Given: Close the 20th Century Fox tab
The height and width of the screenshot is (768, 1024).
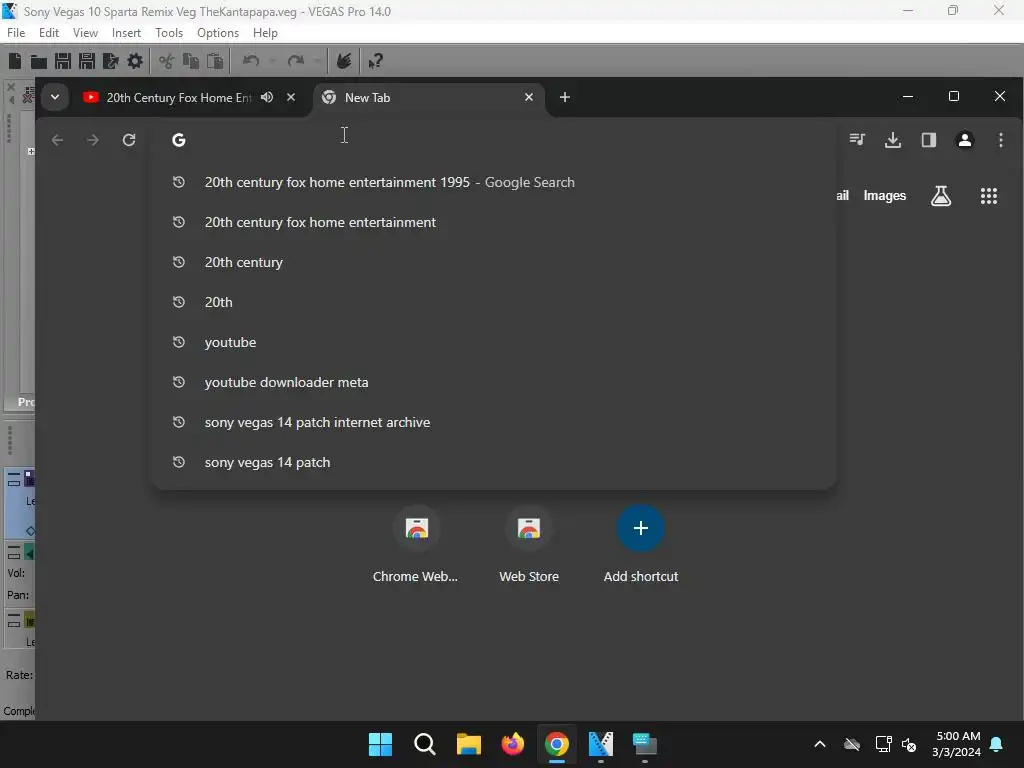Looking at the screenshot, I should click(x=291, y=97).
